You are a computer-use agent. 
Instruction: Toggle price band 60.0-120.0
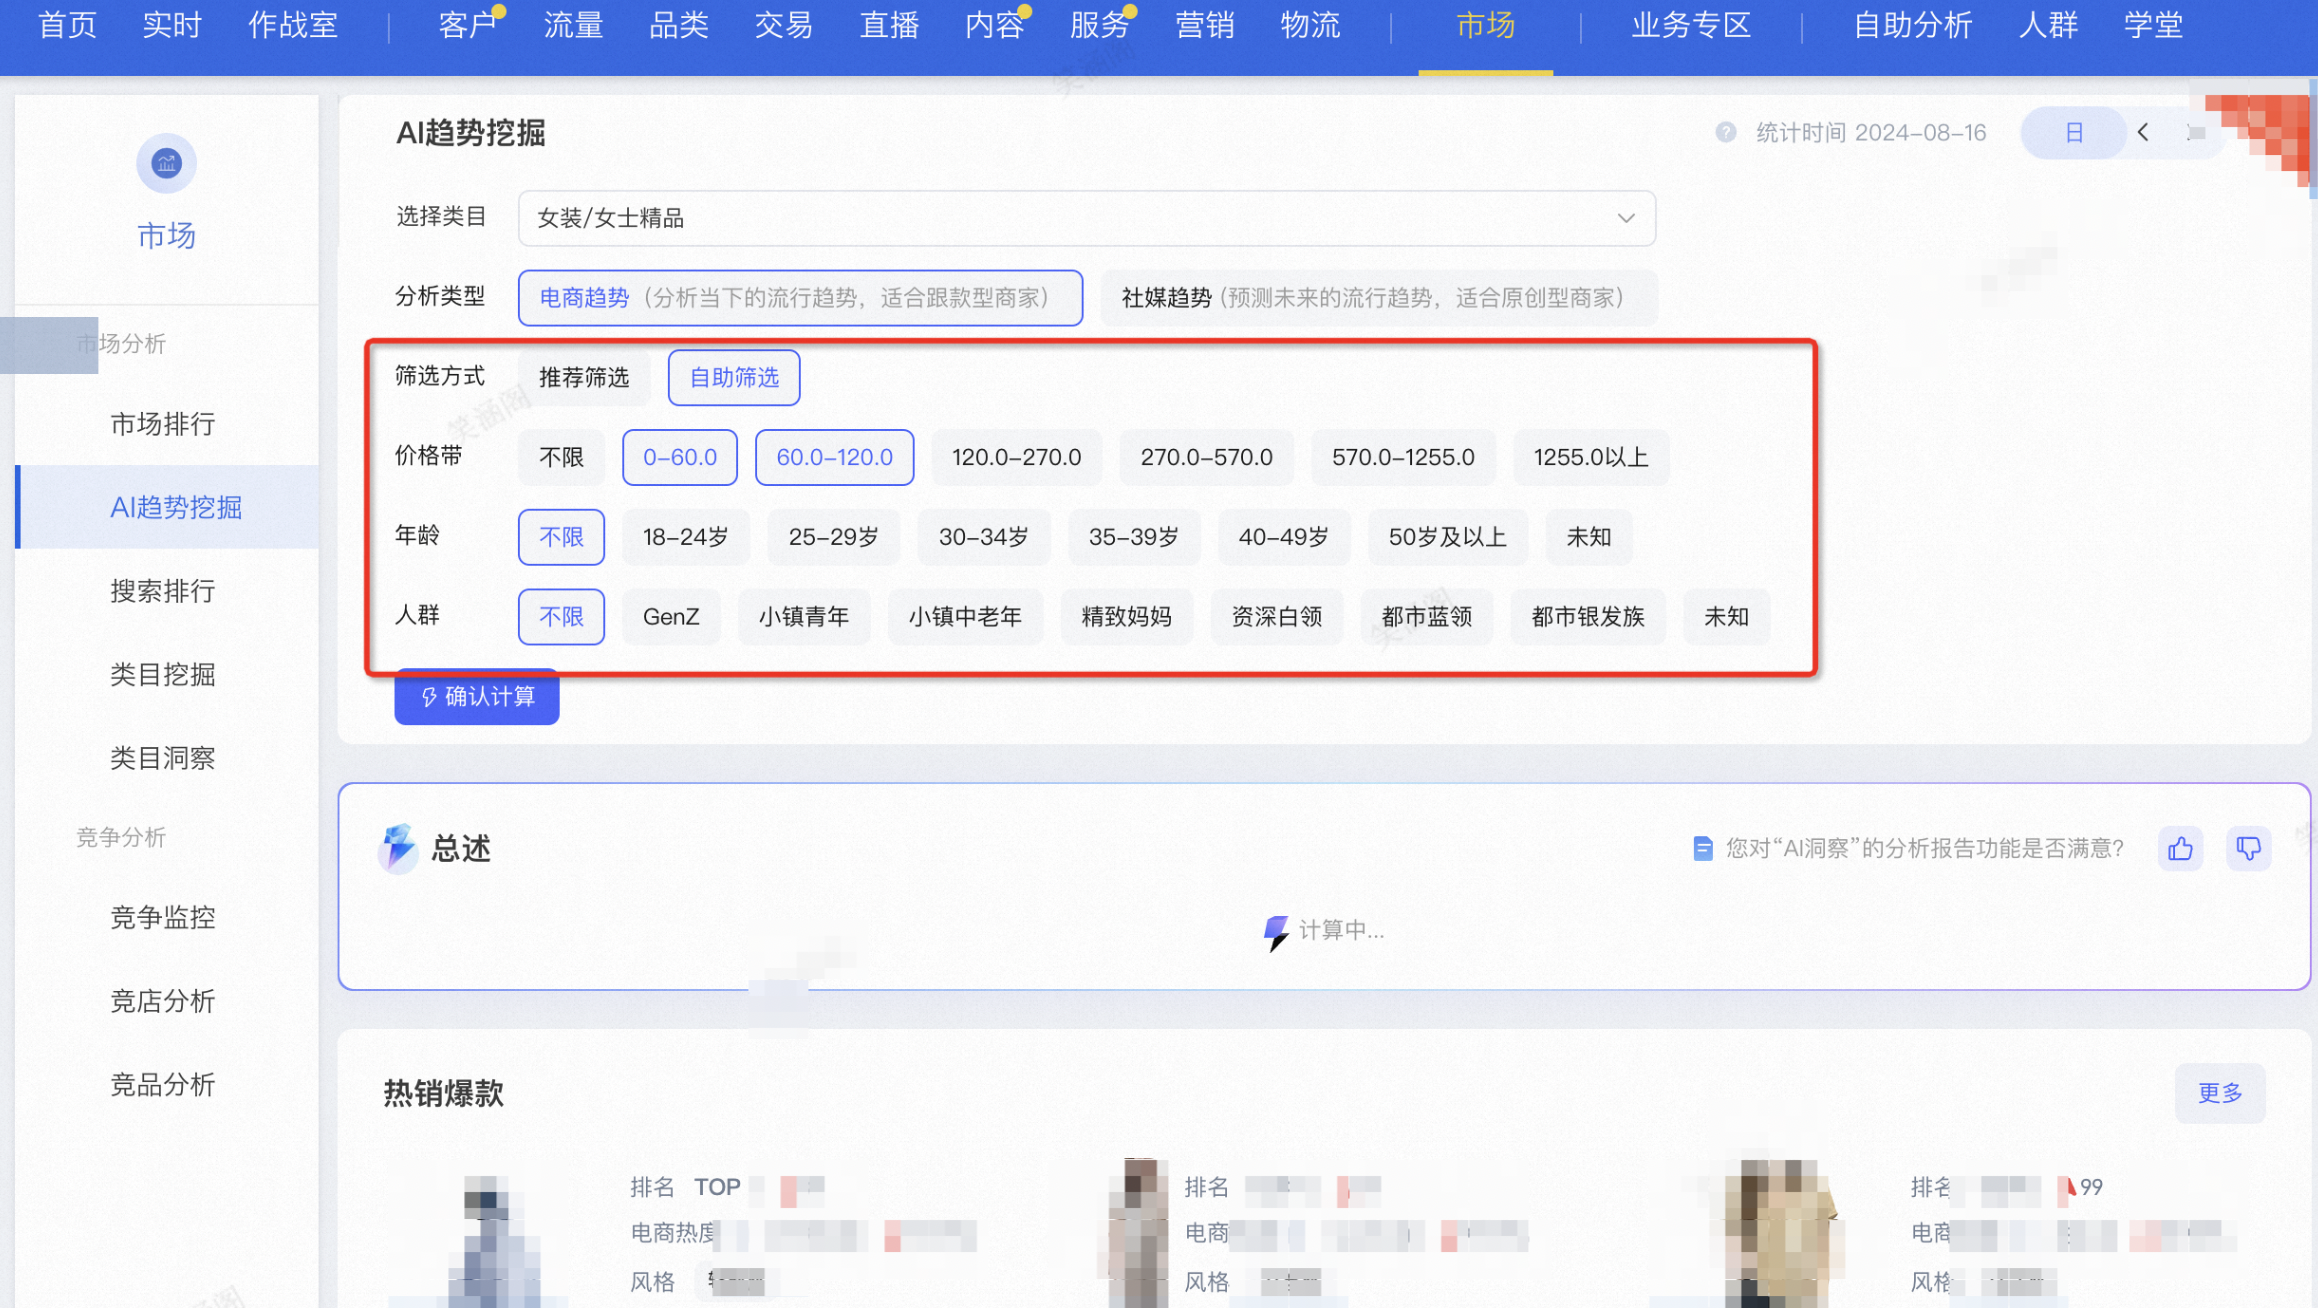tap(834, 458)
